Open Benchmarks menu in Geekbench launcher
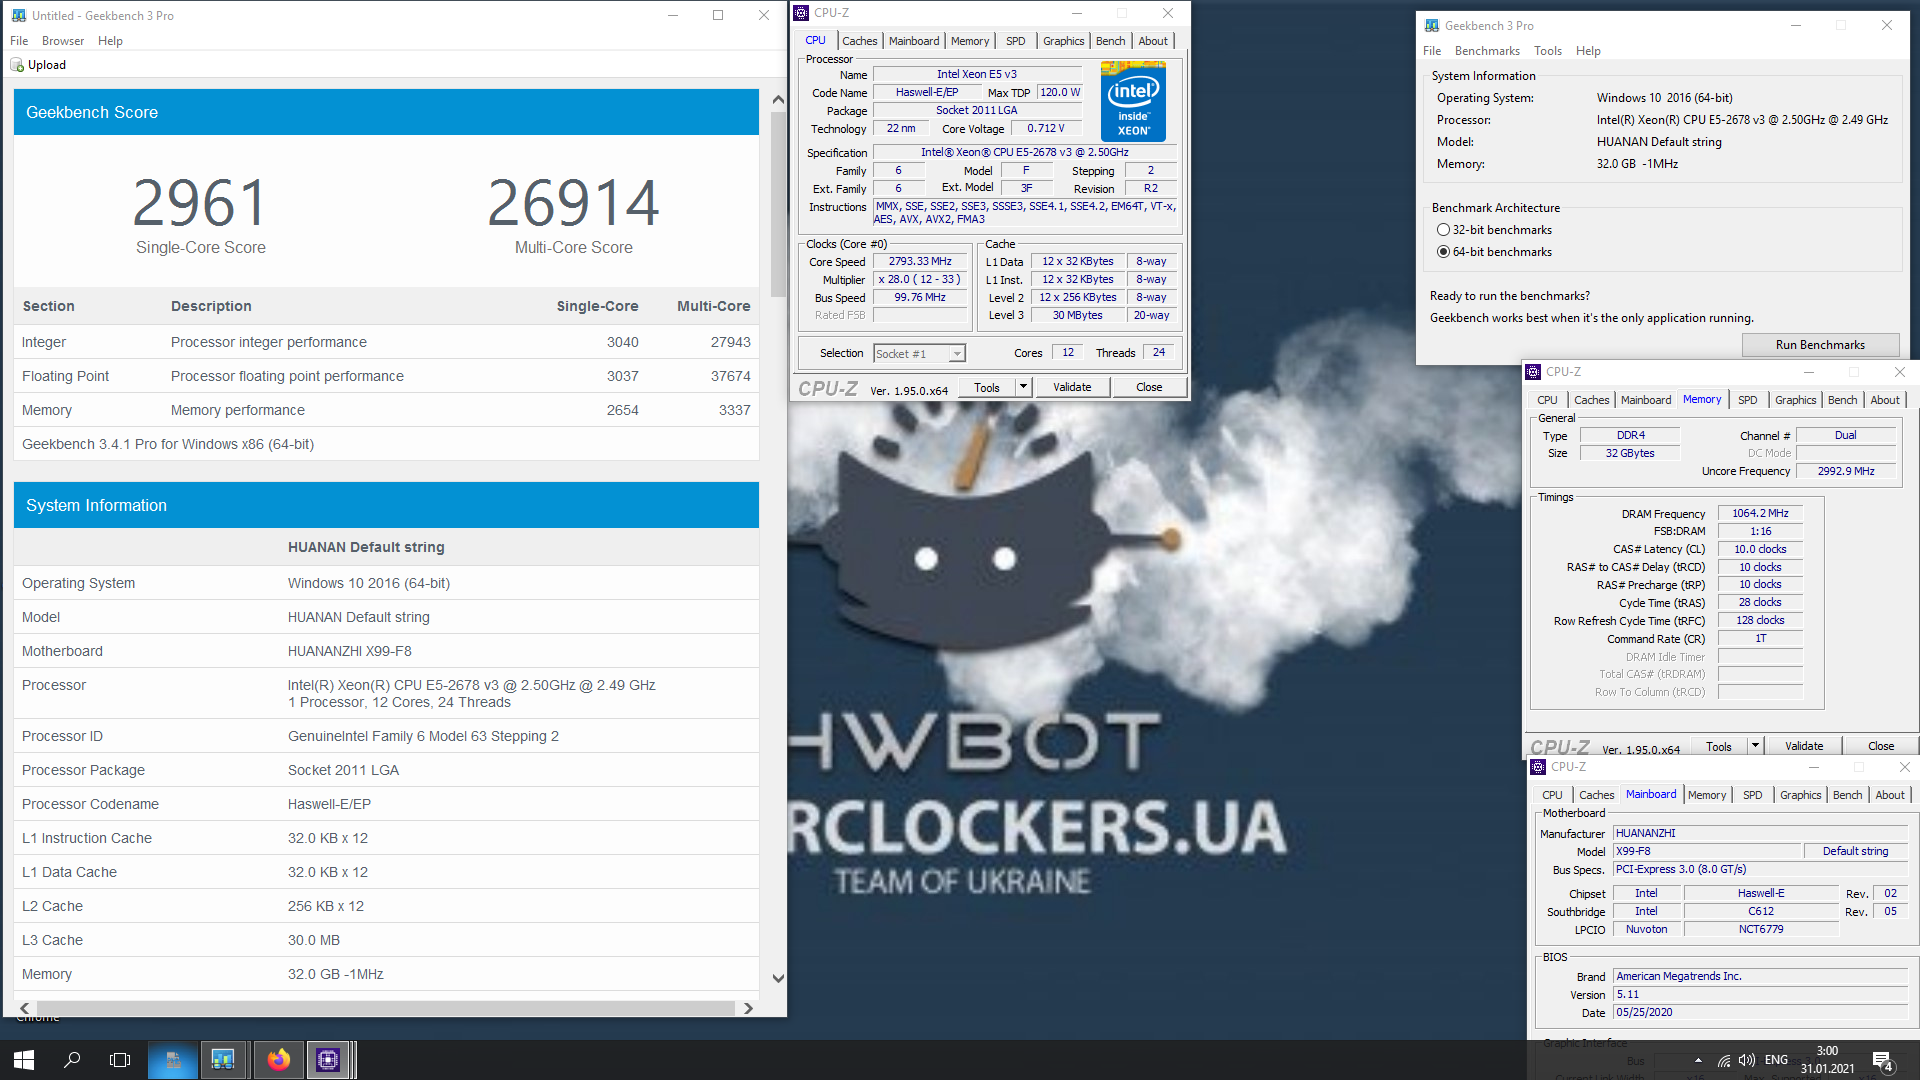Screen dimensions: 1920x1080 click(x=1487, y=51)
